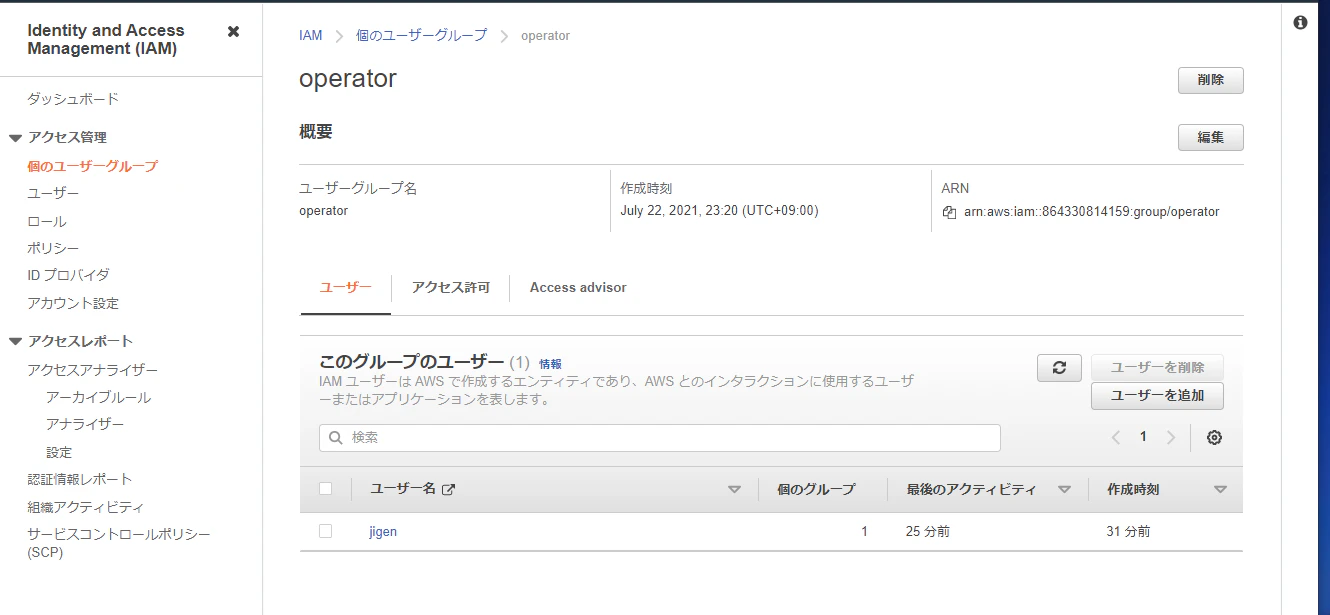Image resolution: width=1330 pixels, height=615 pixels.
Task: Click the external link icon beside ユーザー名
Action: point(449,489)
